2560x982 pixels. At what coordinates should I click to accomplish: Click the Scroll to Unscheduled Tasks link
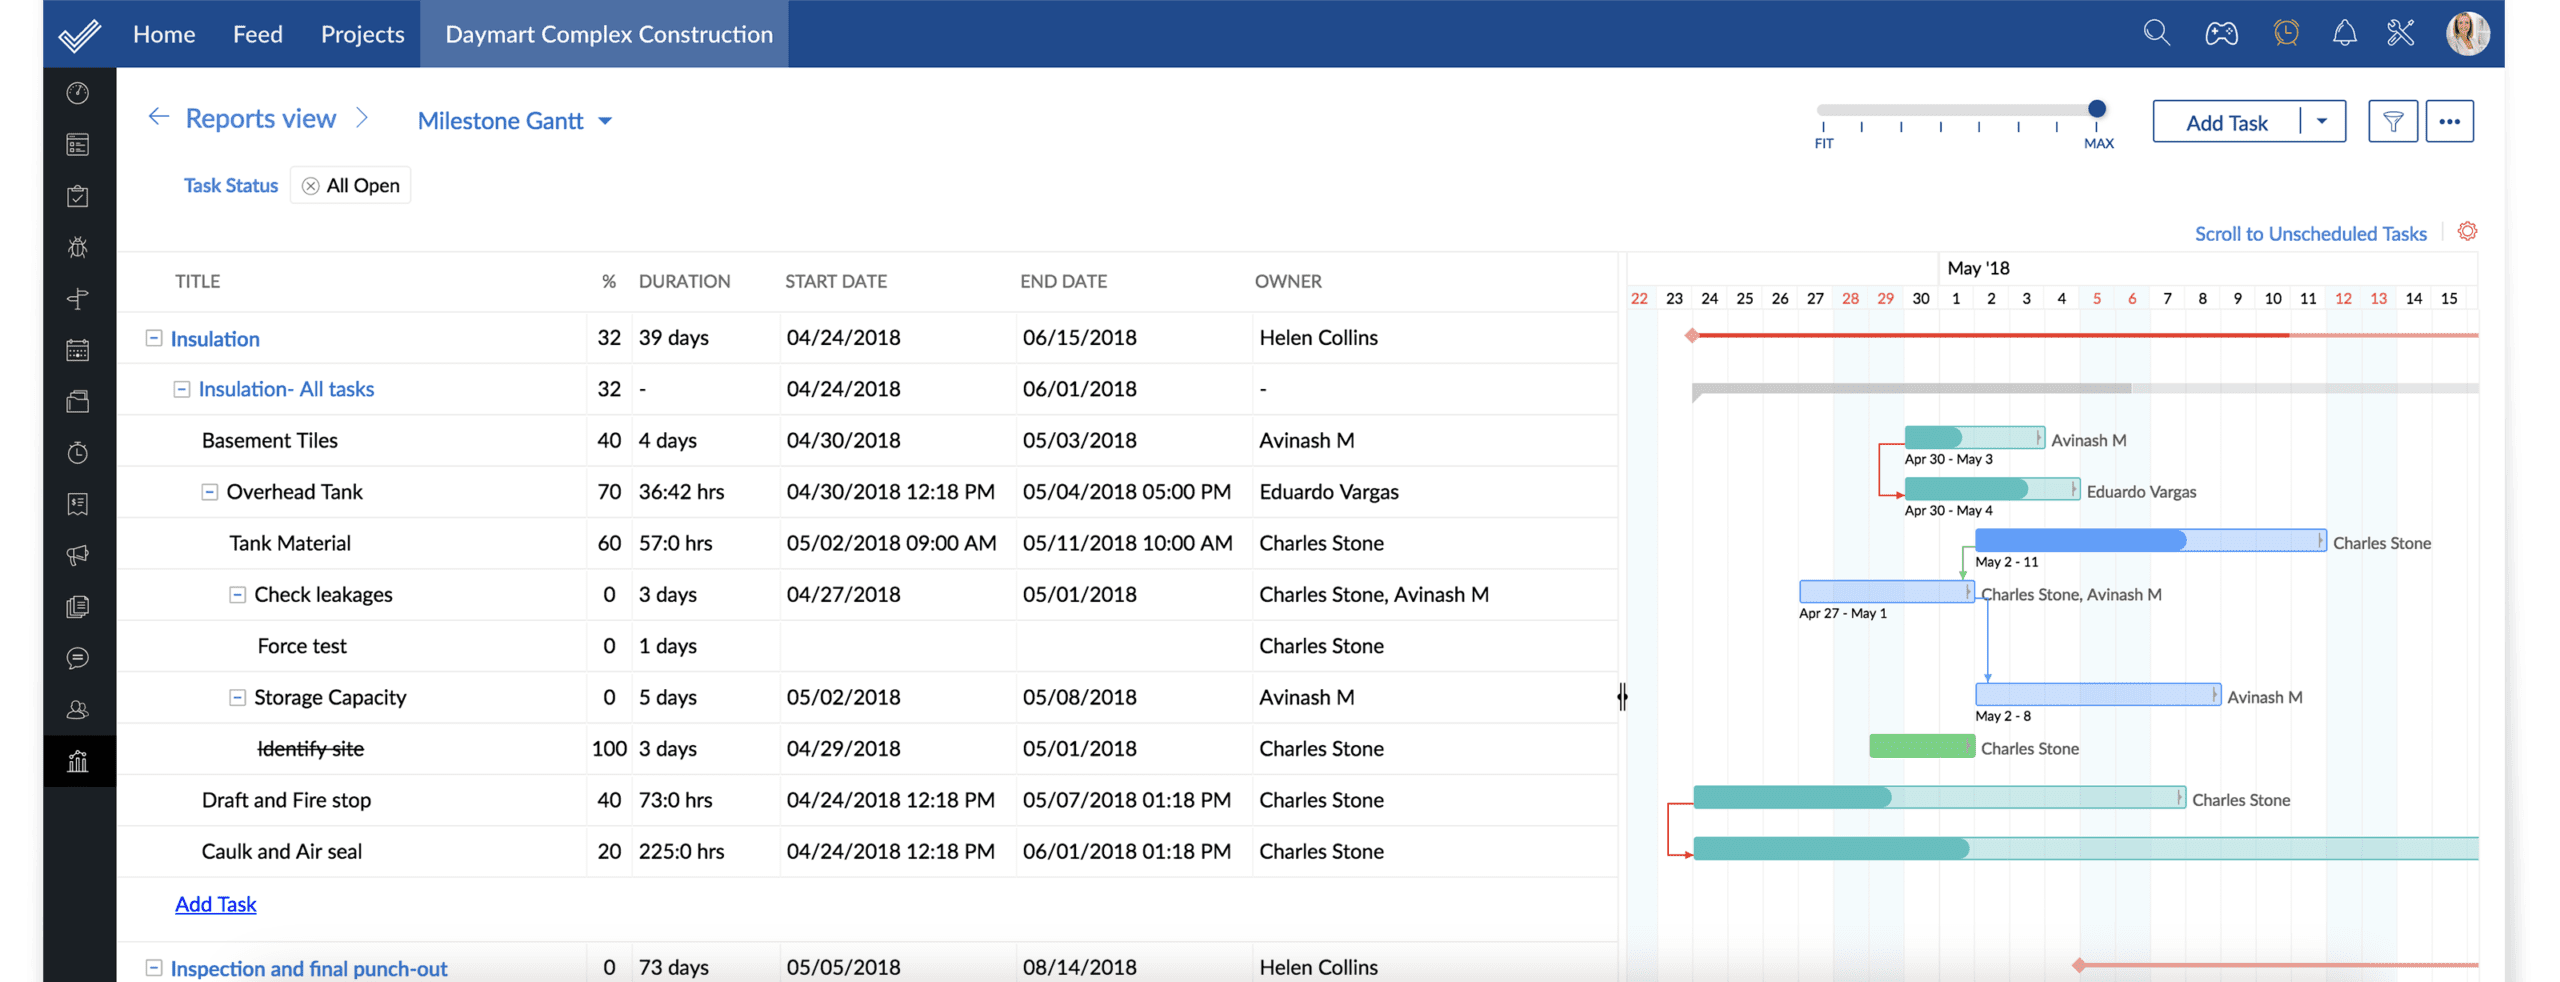[x=2310, y=233]
